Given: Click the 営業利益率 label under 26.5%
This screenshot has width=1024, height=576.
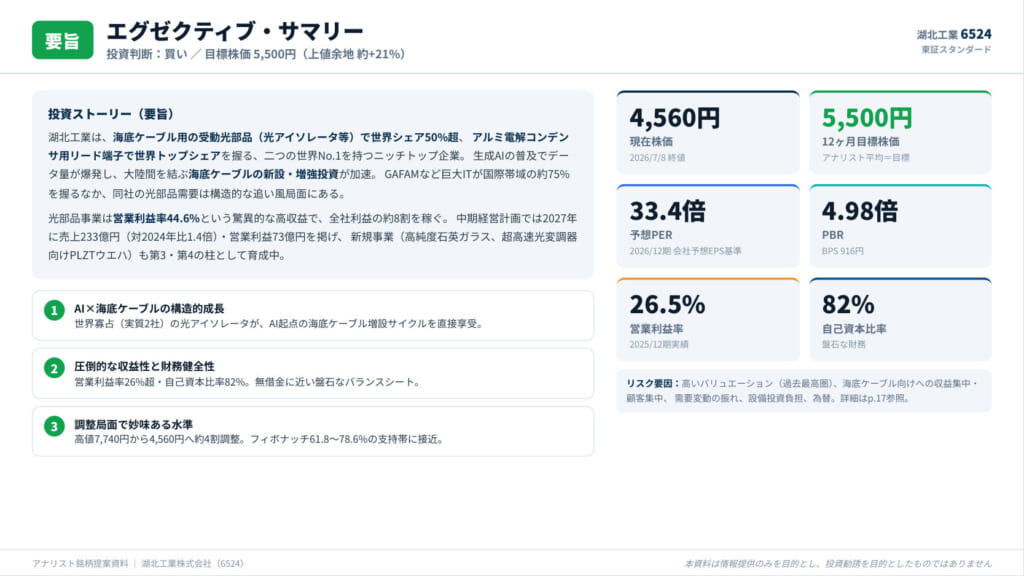Looking at the screenshot, I should 656,328.
